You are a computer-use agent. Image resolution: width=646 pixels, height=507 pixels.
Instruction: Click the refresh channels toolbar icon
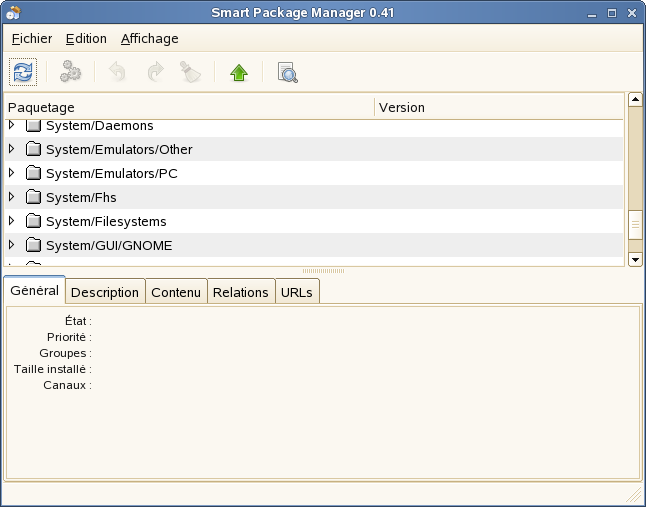click(x=22, y=72)
